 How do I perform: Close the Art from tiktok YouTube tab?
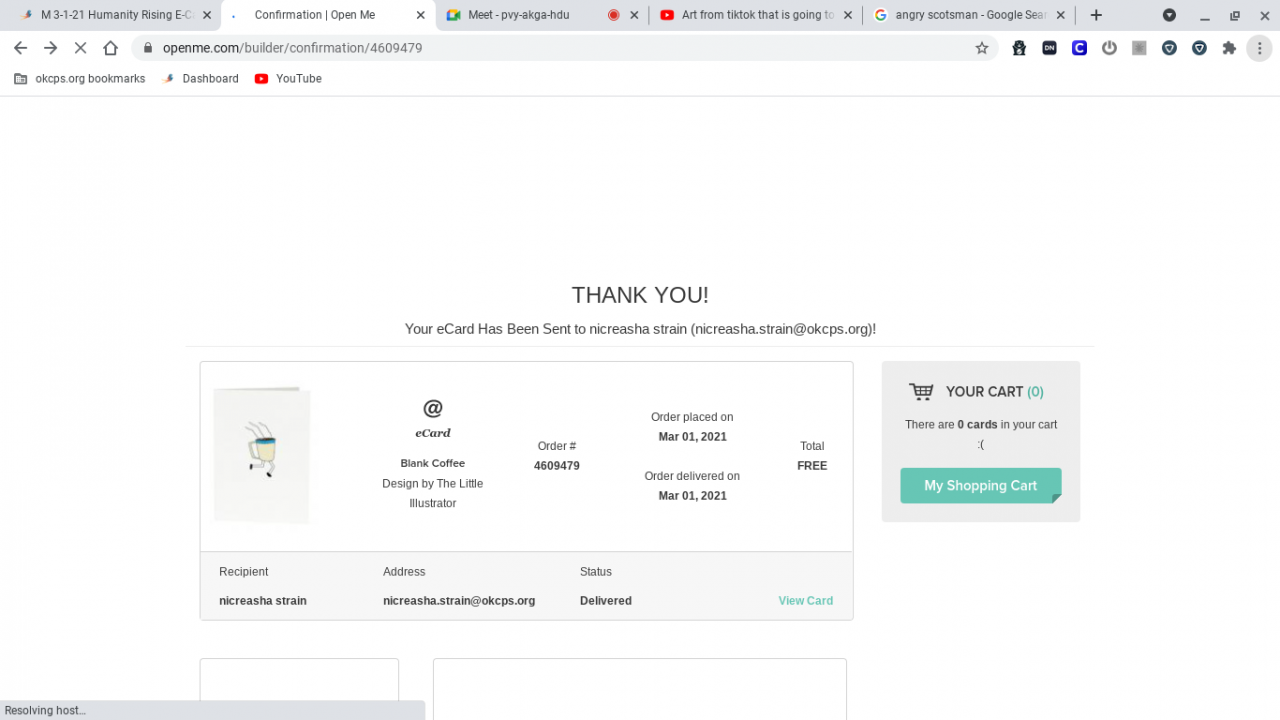coord(848,15)
